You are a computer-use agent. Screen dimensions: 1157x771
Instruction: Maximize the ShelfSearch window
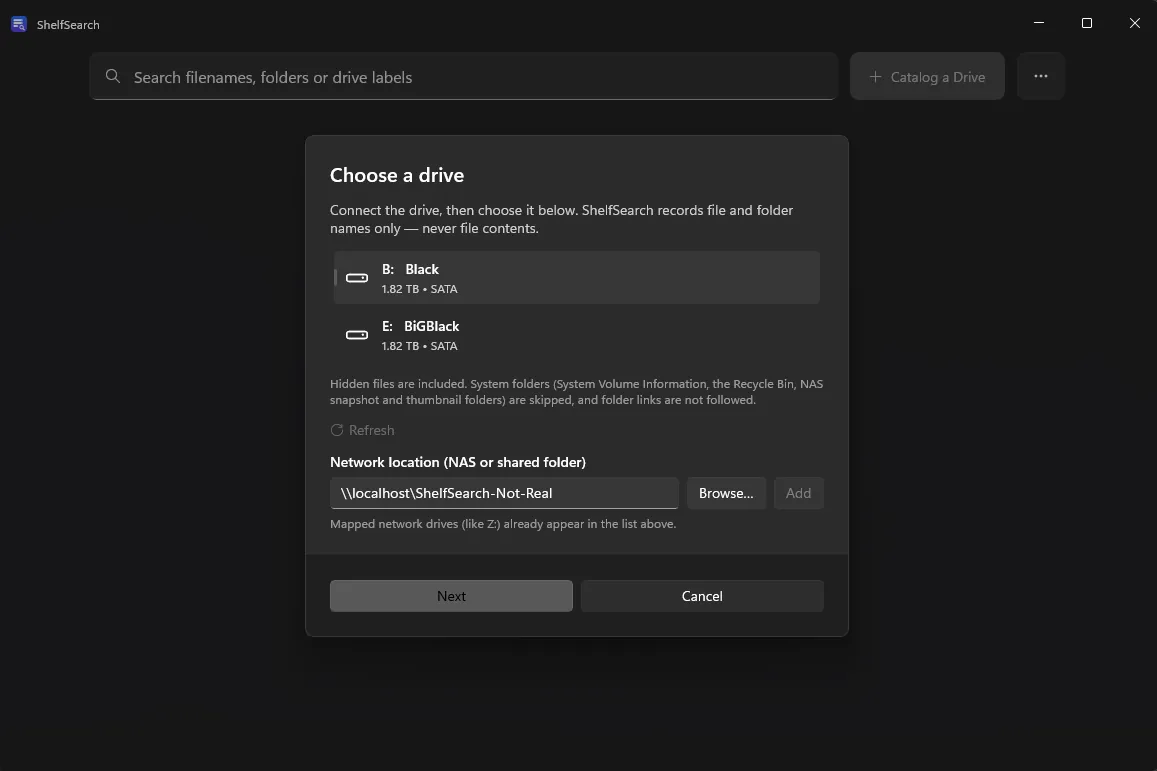coord(1087,24)
